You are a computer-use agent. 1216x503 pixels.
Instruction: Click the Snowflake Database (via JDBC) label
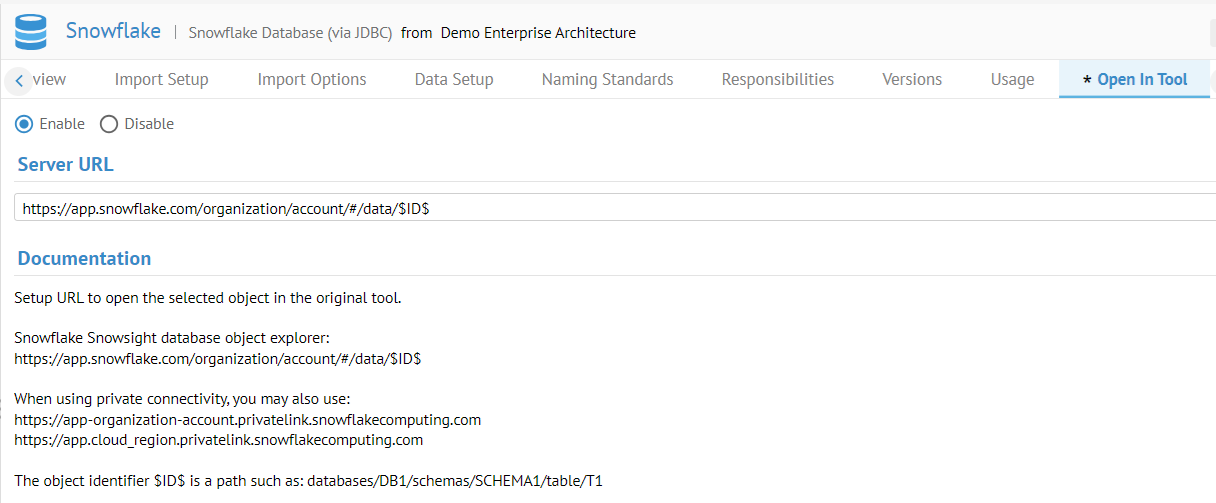pyautogui.click(x=291, y=33)
